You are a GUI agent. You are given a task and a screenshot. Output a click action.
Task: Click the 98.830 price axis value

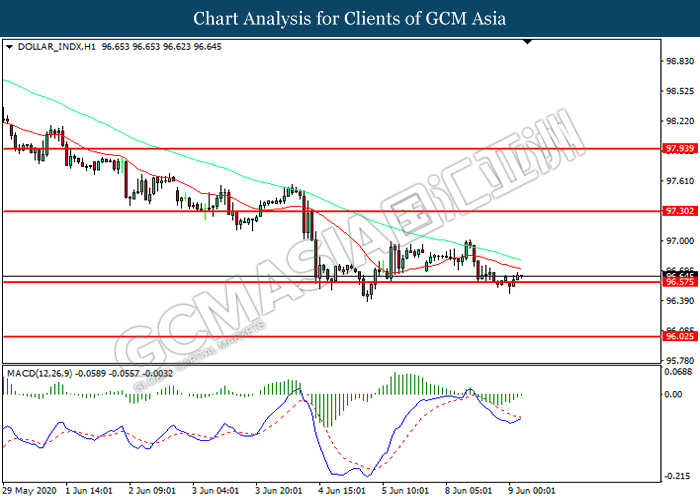[679, 60]
